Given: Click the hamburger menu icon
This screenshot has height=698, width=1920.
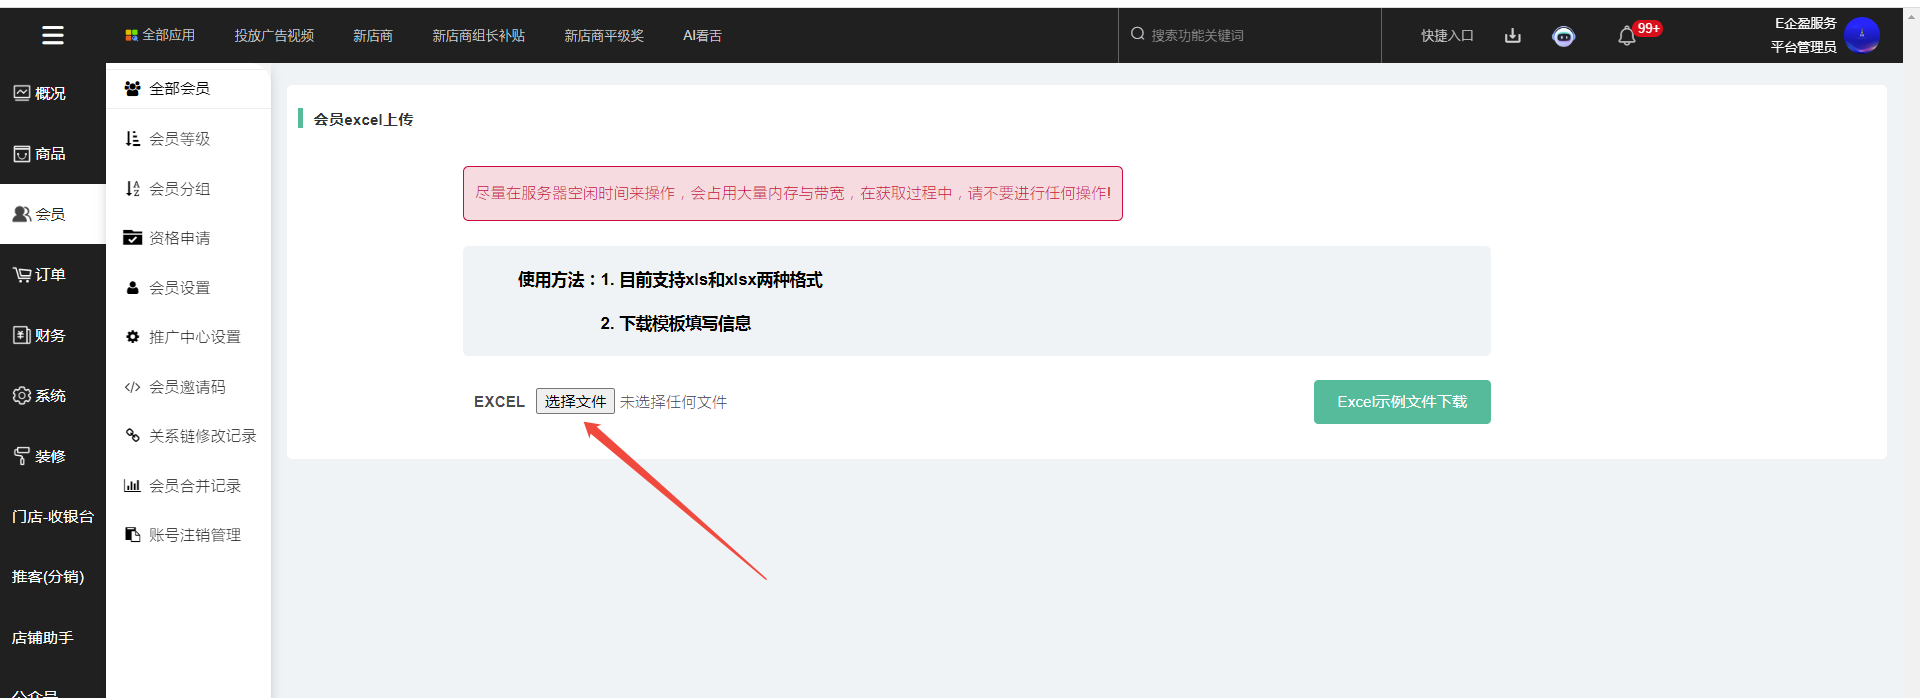Looking at the screenshot, I should pos(53,36).
